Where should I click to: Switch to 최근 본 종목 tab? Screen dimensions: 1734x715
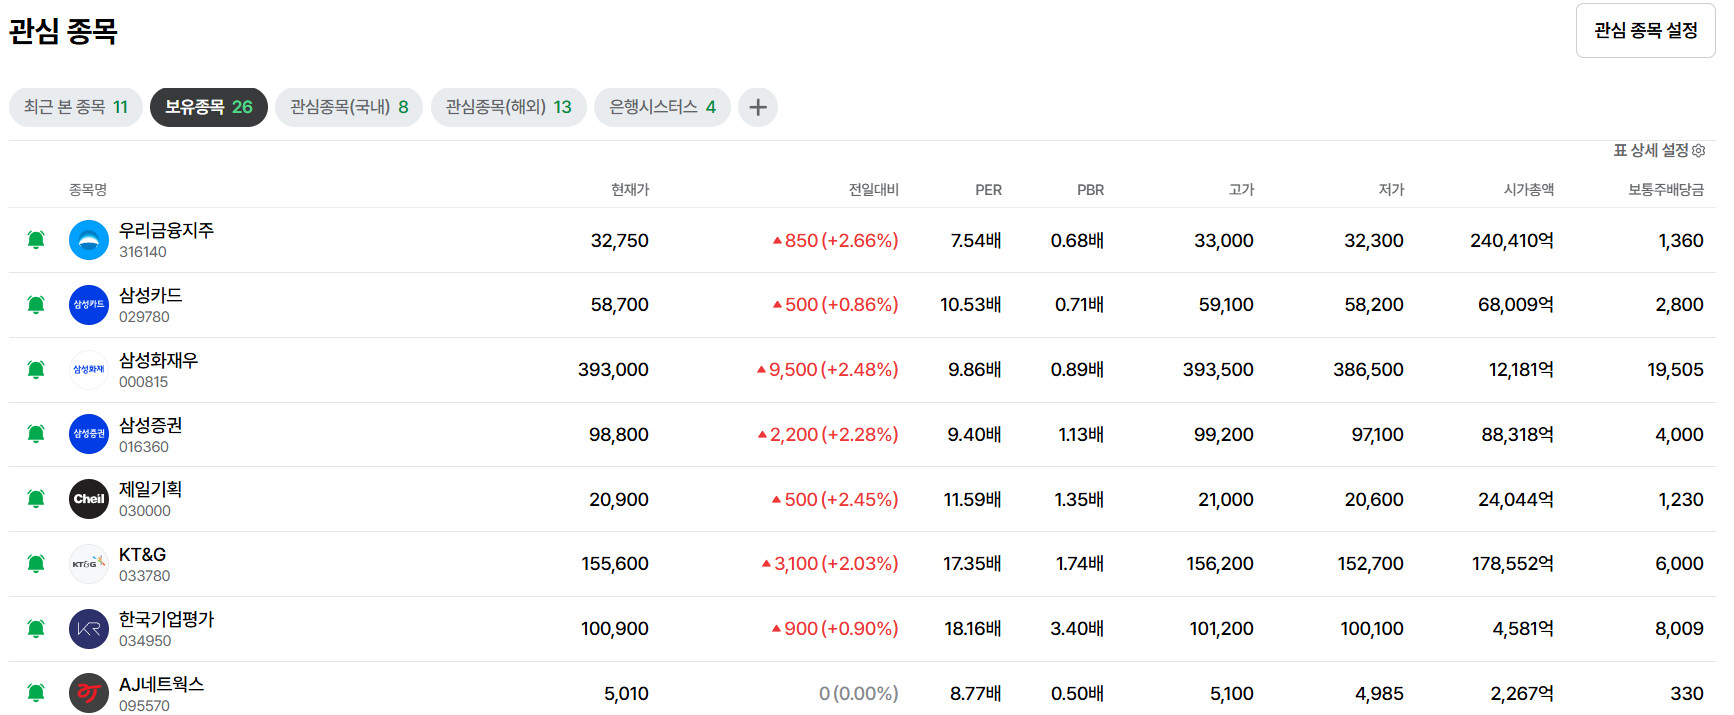[x=75, y=107]
